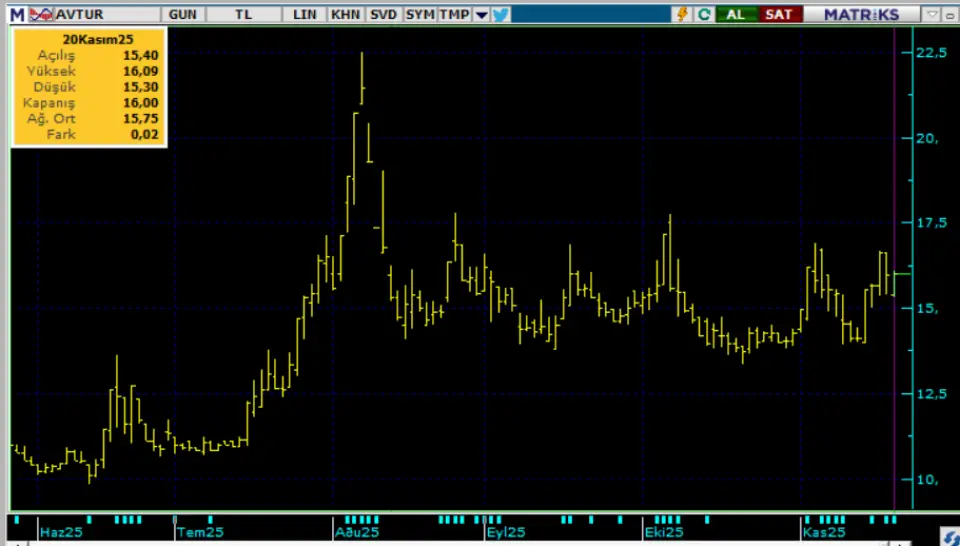960x546 pixels.
Task: Open the Twitter bird icon
Action: (501, 14)
